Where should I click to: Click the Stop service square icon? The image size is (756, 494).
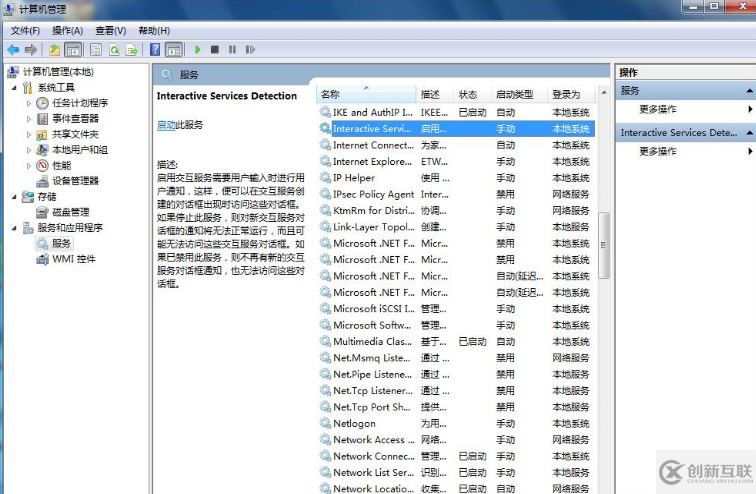[x=215, y=50]
